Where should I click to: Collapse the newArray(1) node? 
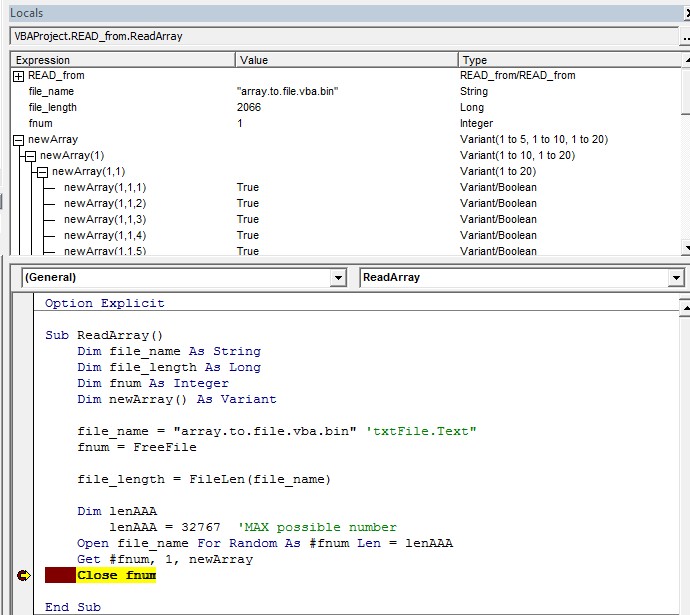click(x=30, y=156)
